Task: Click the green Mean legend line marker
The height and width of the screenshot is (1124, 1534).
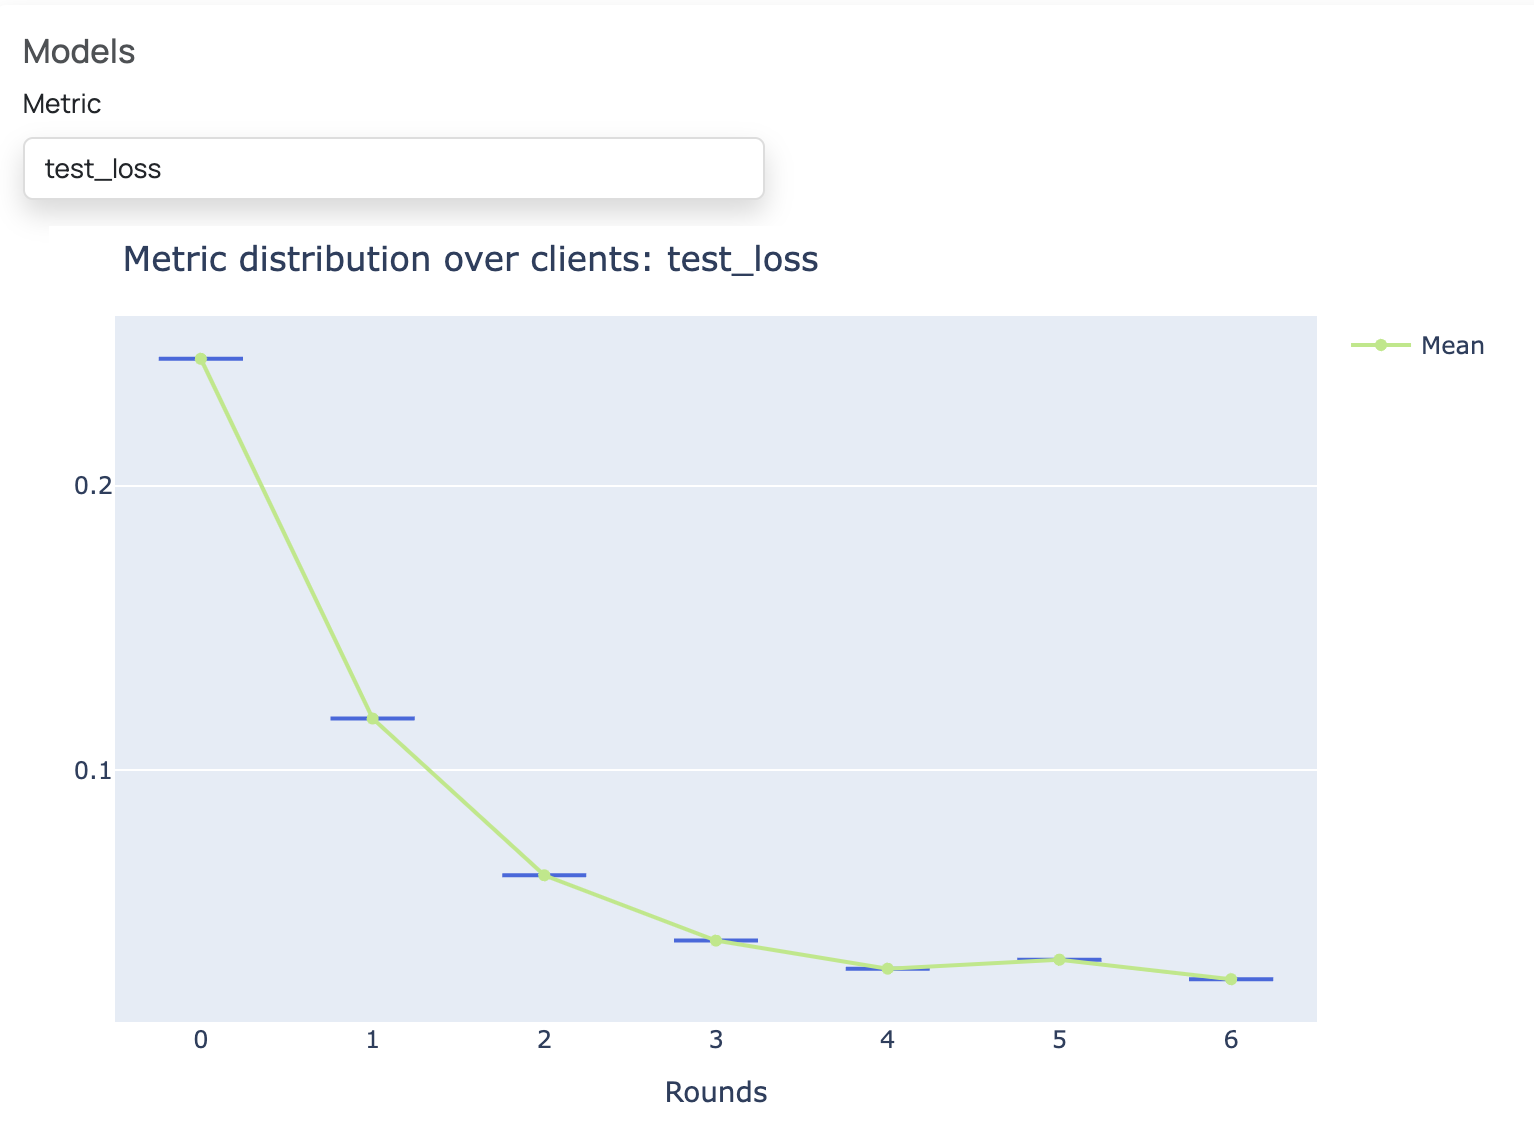Action: 1380,345
